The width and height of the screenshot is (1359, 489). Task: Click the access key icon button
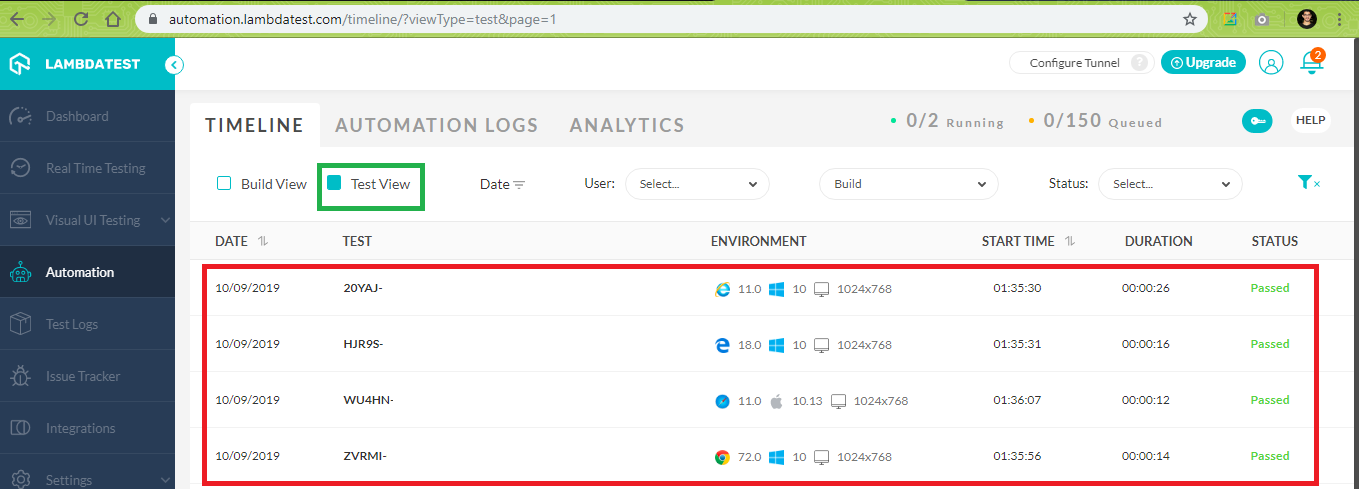click(1256, 121)
